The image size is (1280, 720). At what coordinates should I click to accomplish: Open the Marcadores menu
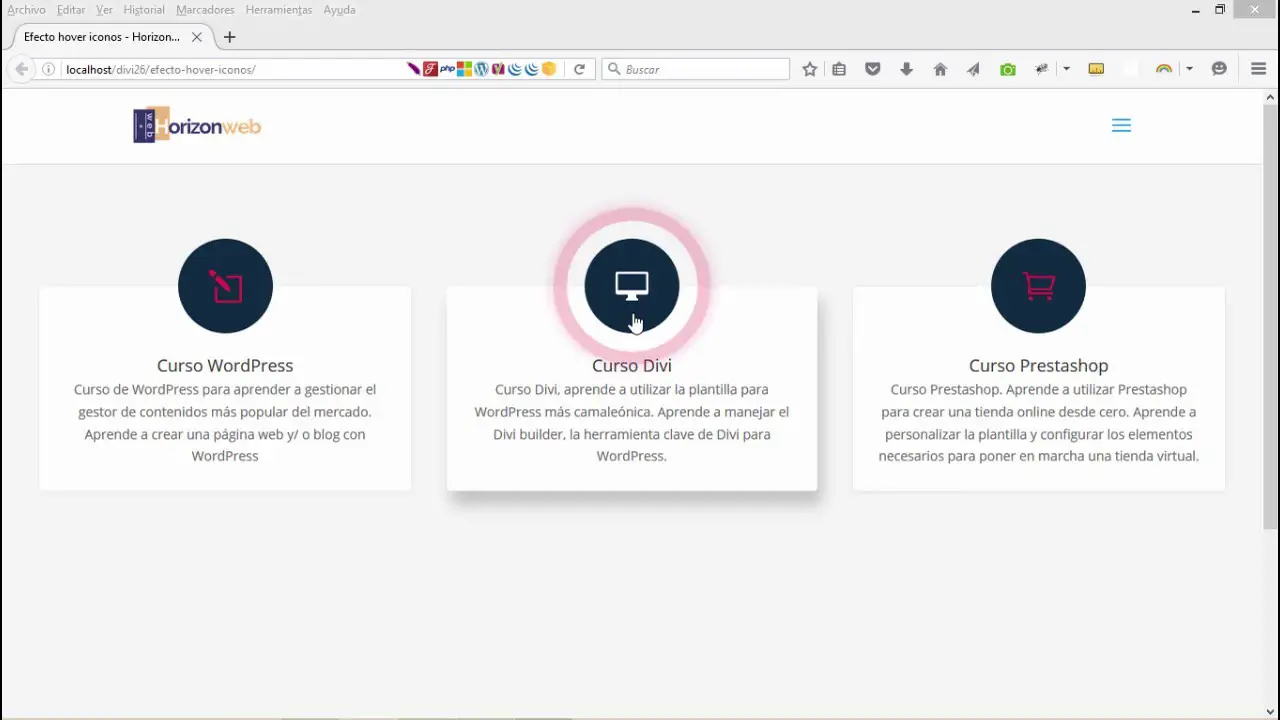pos(205,10)
